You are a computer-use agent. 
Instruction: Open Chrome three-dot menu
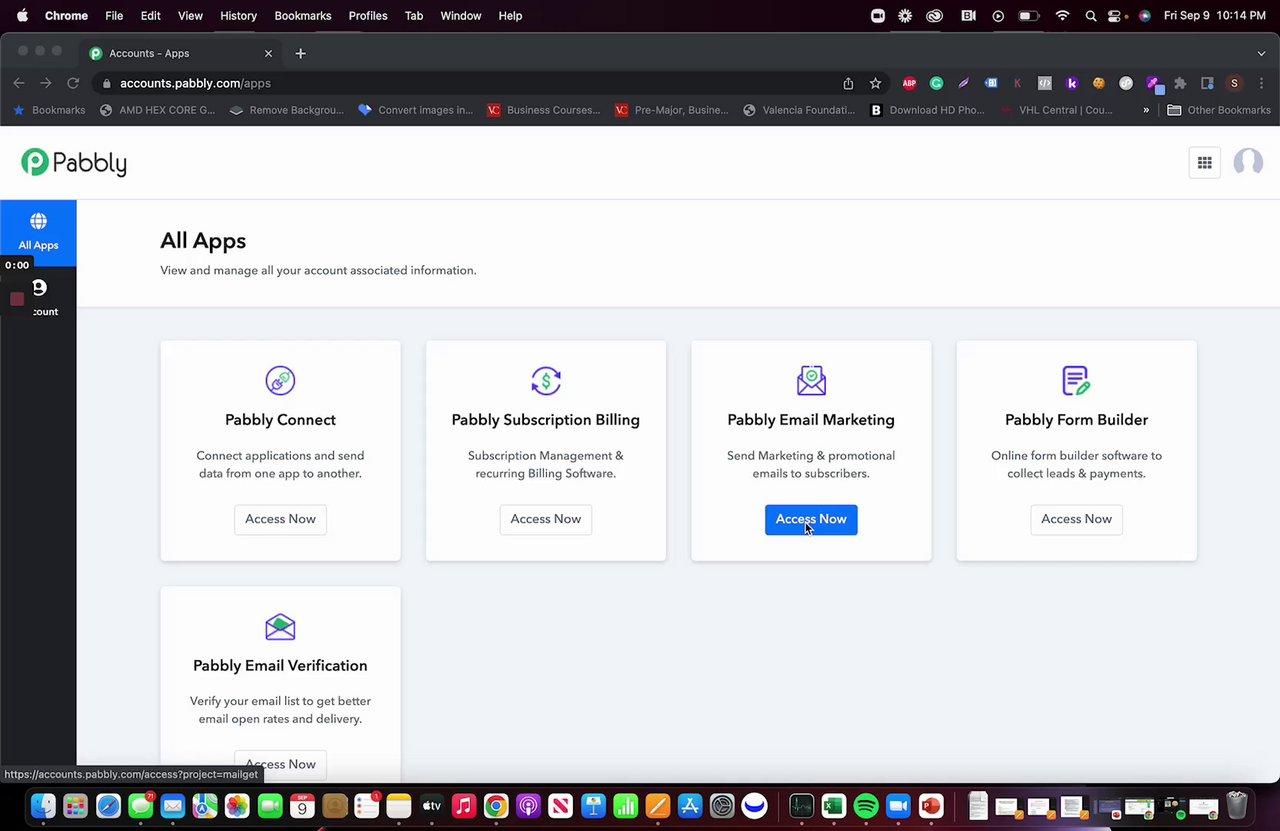click(1260, 84)
